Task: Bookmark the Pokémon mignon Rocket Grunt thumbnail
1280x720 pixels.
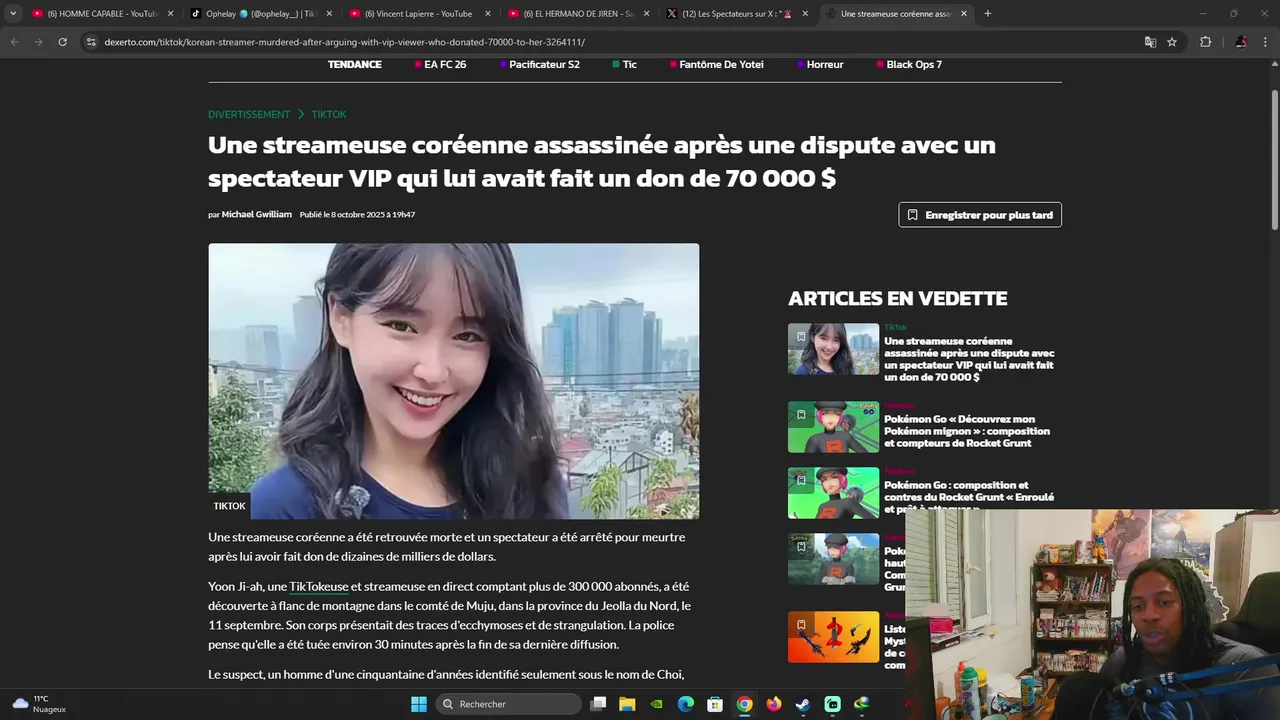Action: point(800,415)
